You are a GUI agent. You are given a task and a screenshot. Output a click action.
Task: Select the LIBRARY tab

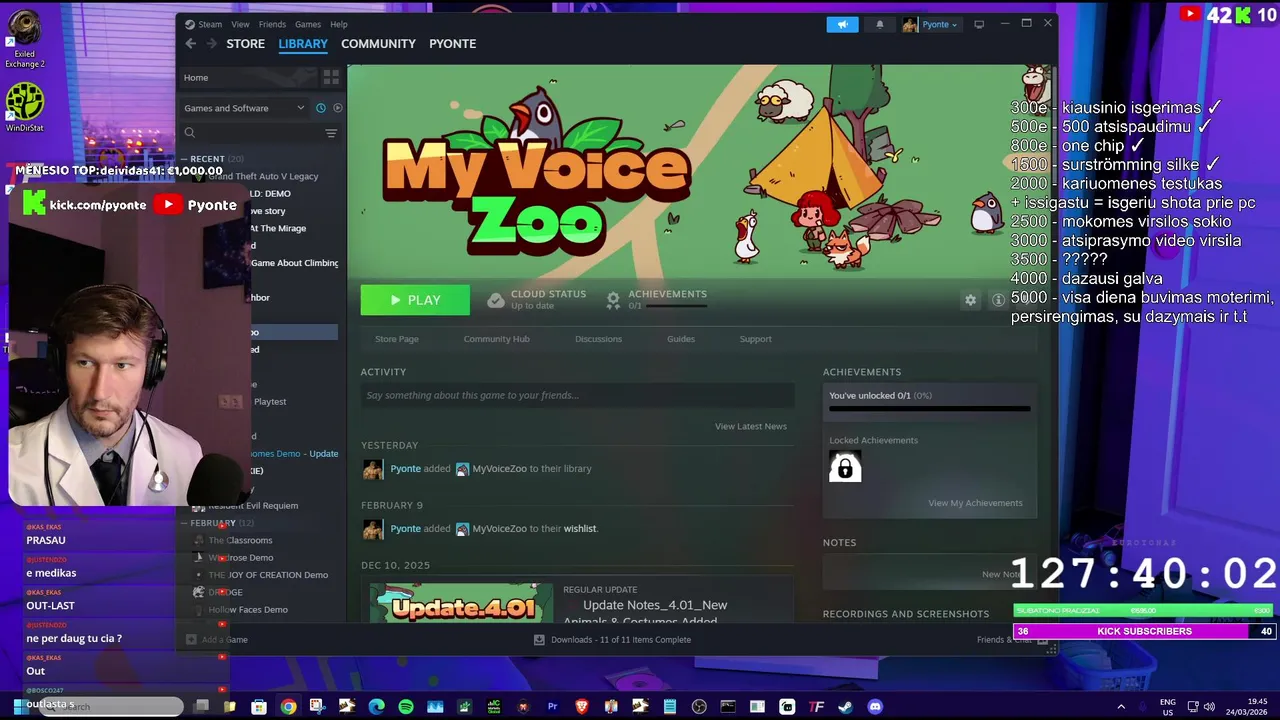point(303,44)
